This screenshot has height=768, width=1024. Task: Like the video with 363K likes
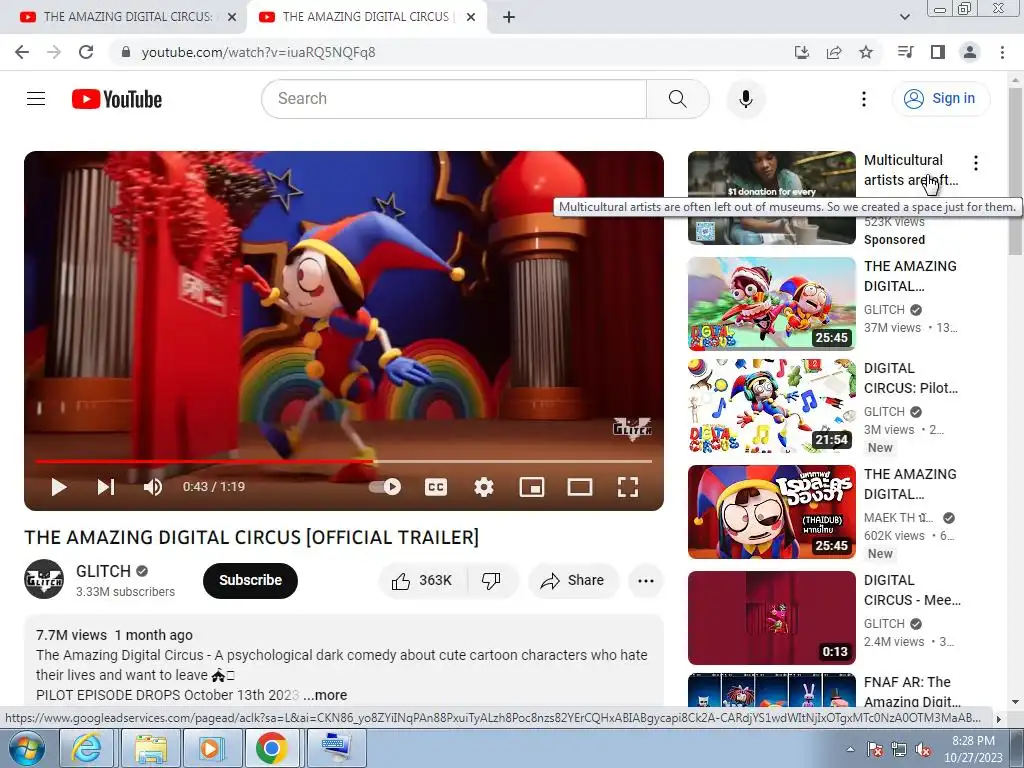tap(423, 581)
